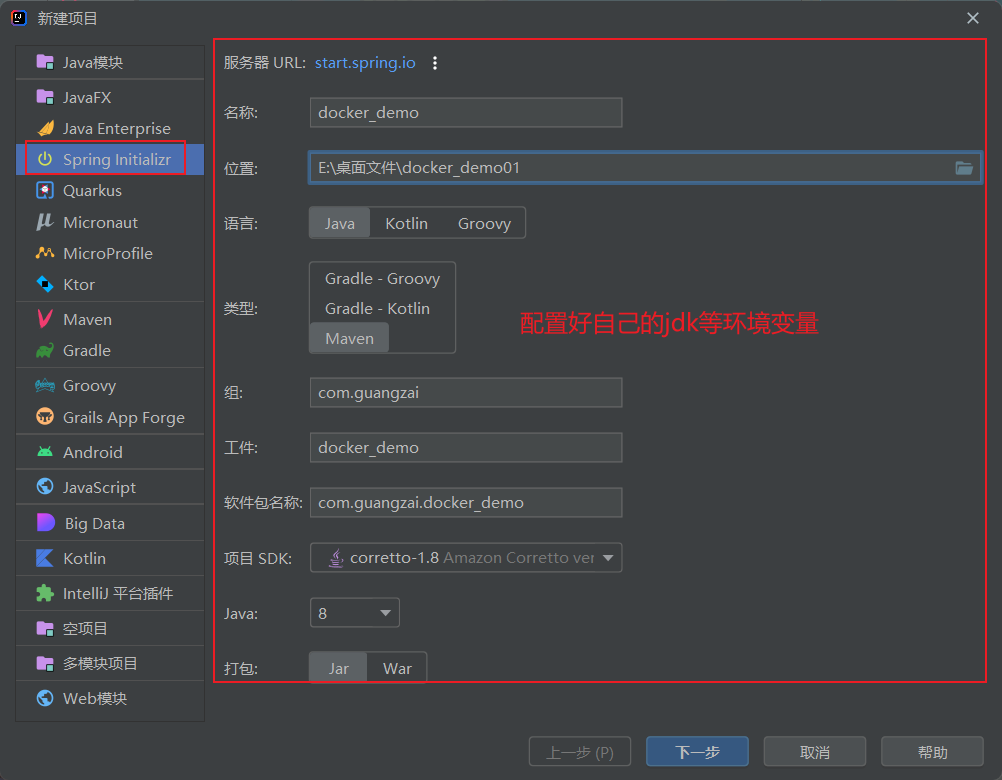
Task: Click the Spring Initializr power icon
Action: pos(45,159)
